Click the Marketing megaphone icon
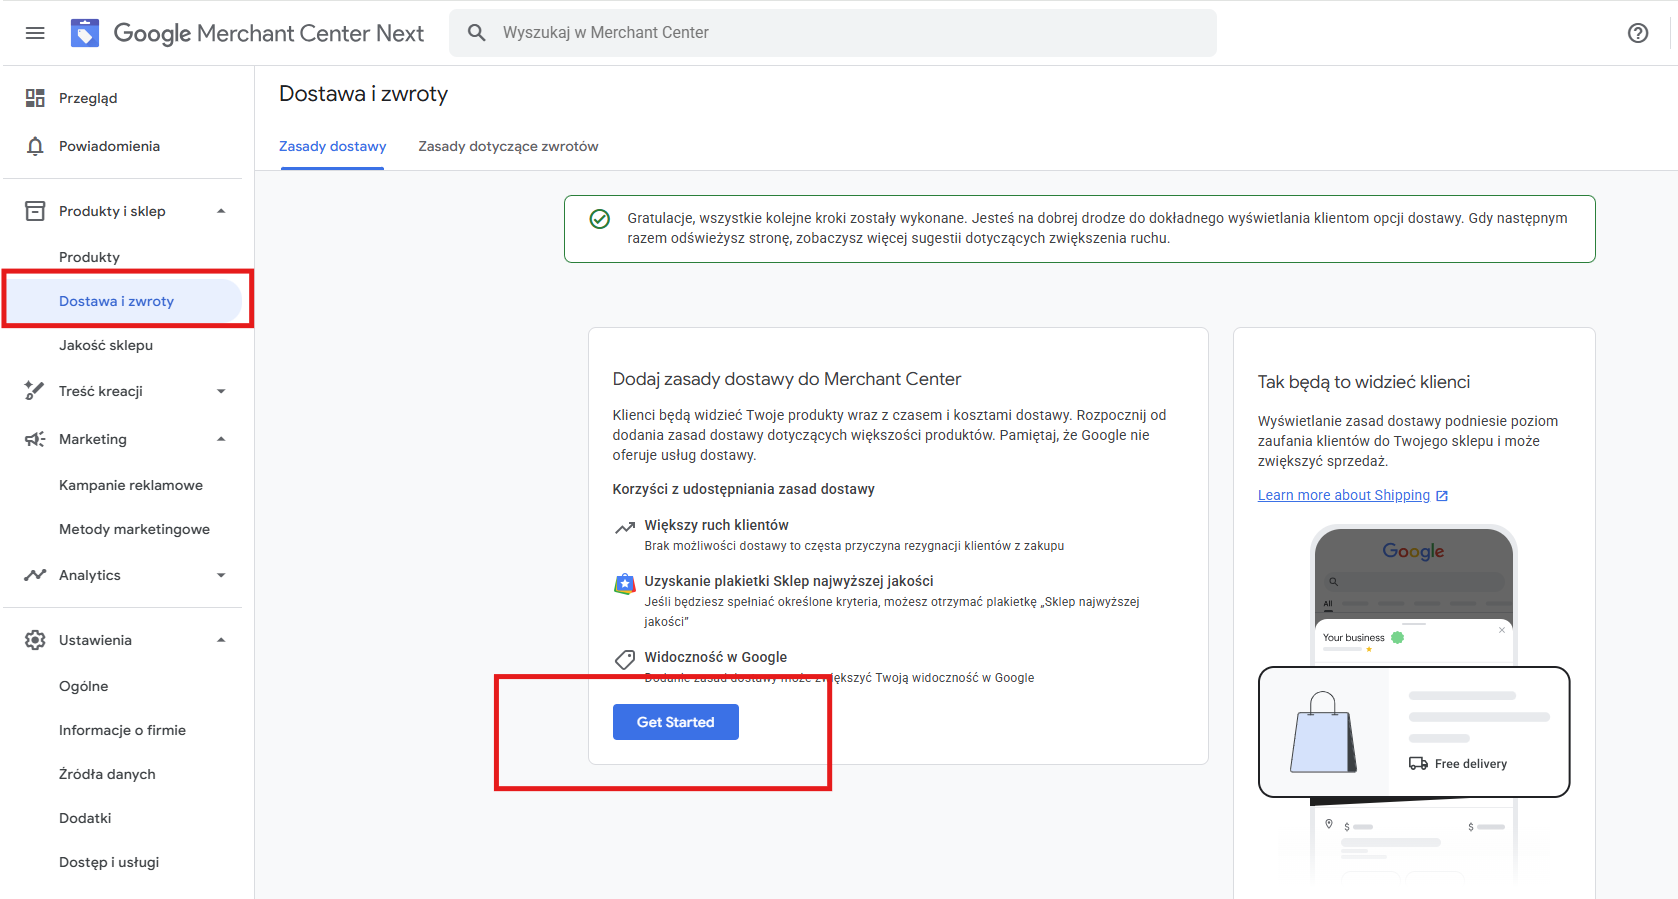 pos(35,439)
